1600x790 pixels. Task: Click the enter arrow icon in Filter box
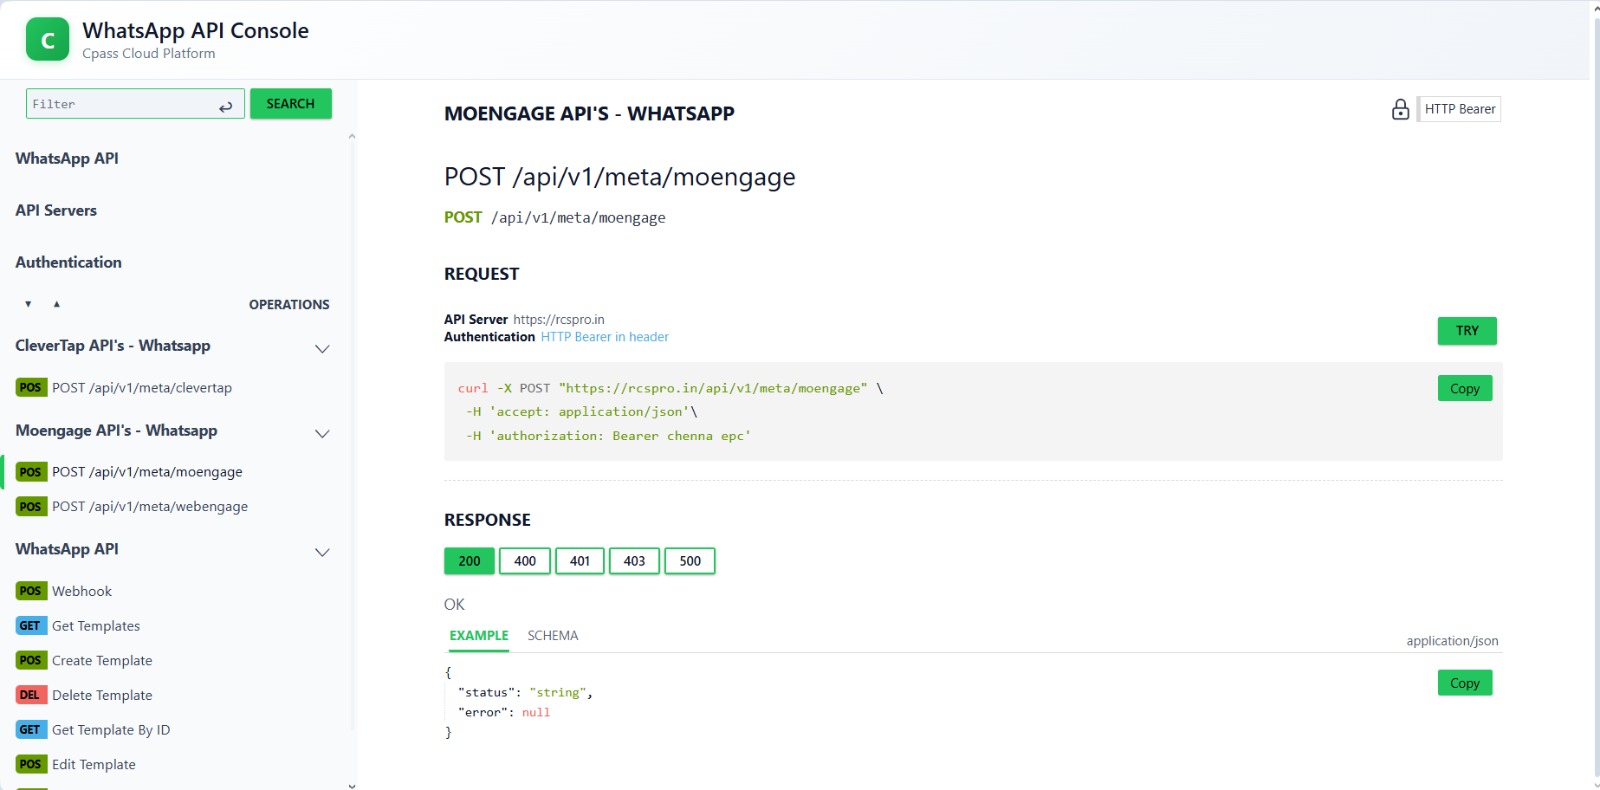point(226,106)
